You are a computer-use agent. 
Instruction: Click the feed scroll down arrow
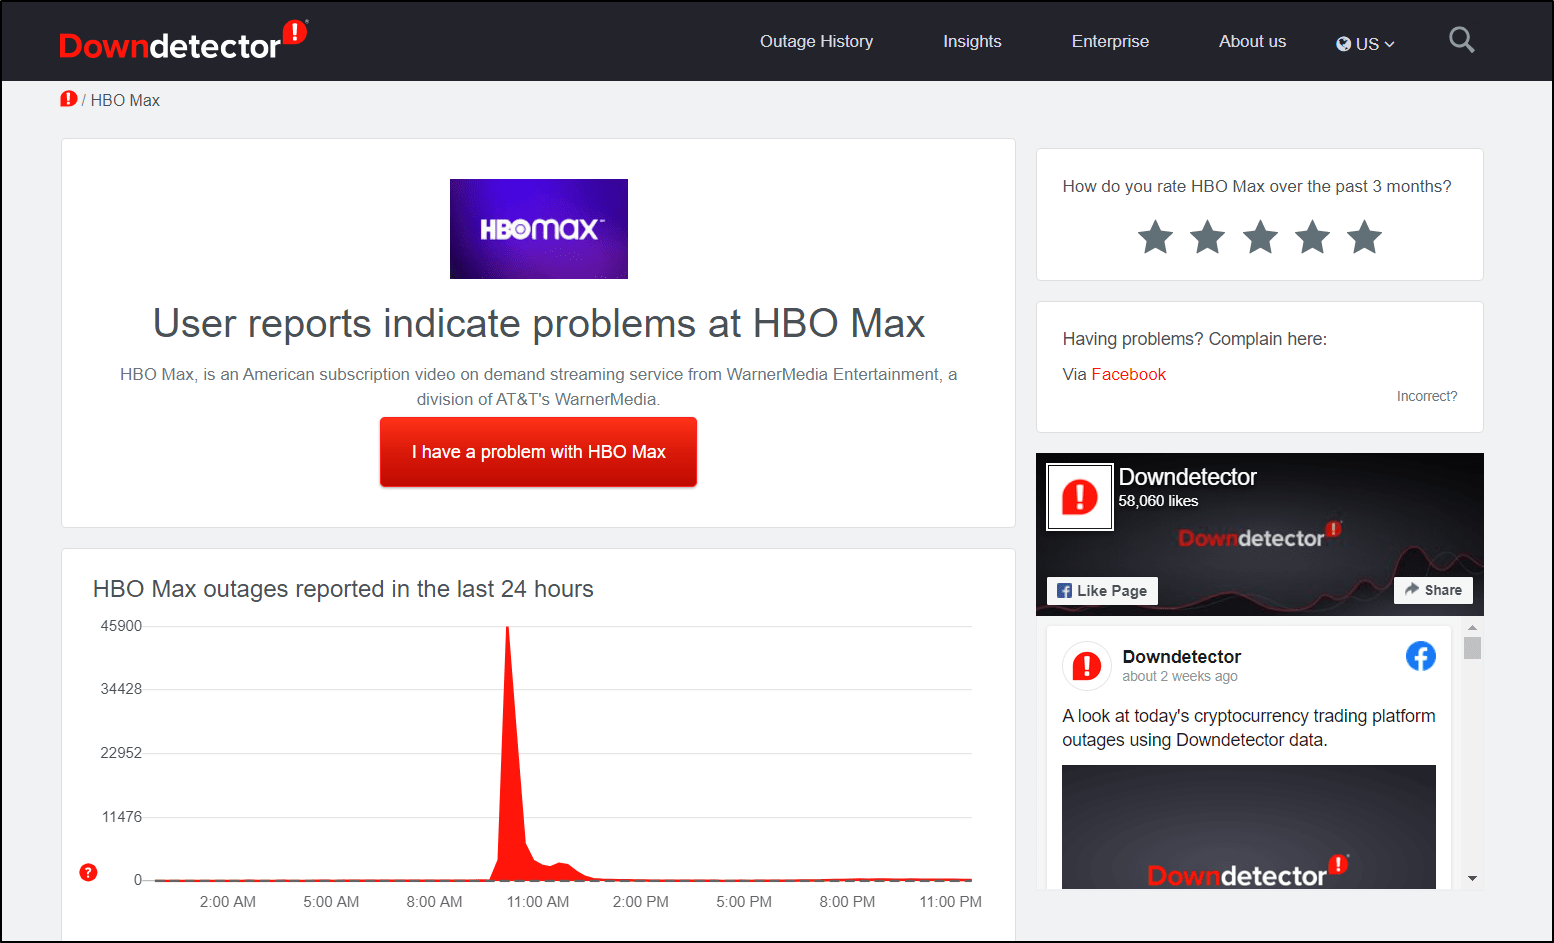[1472, 878]
